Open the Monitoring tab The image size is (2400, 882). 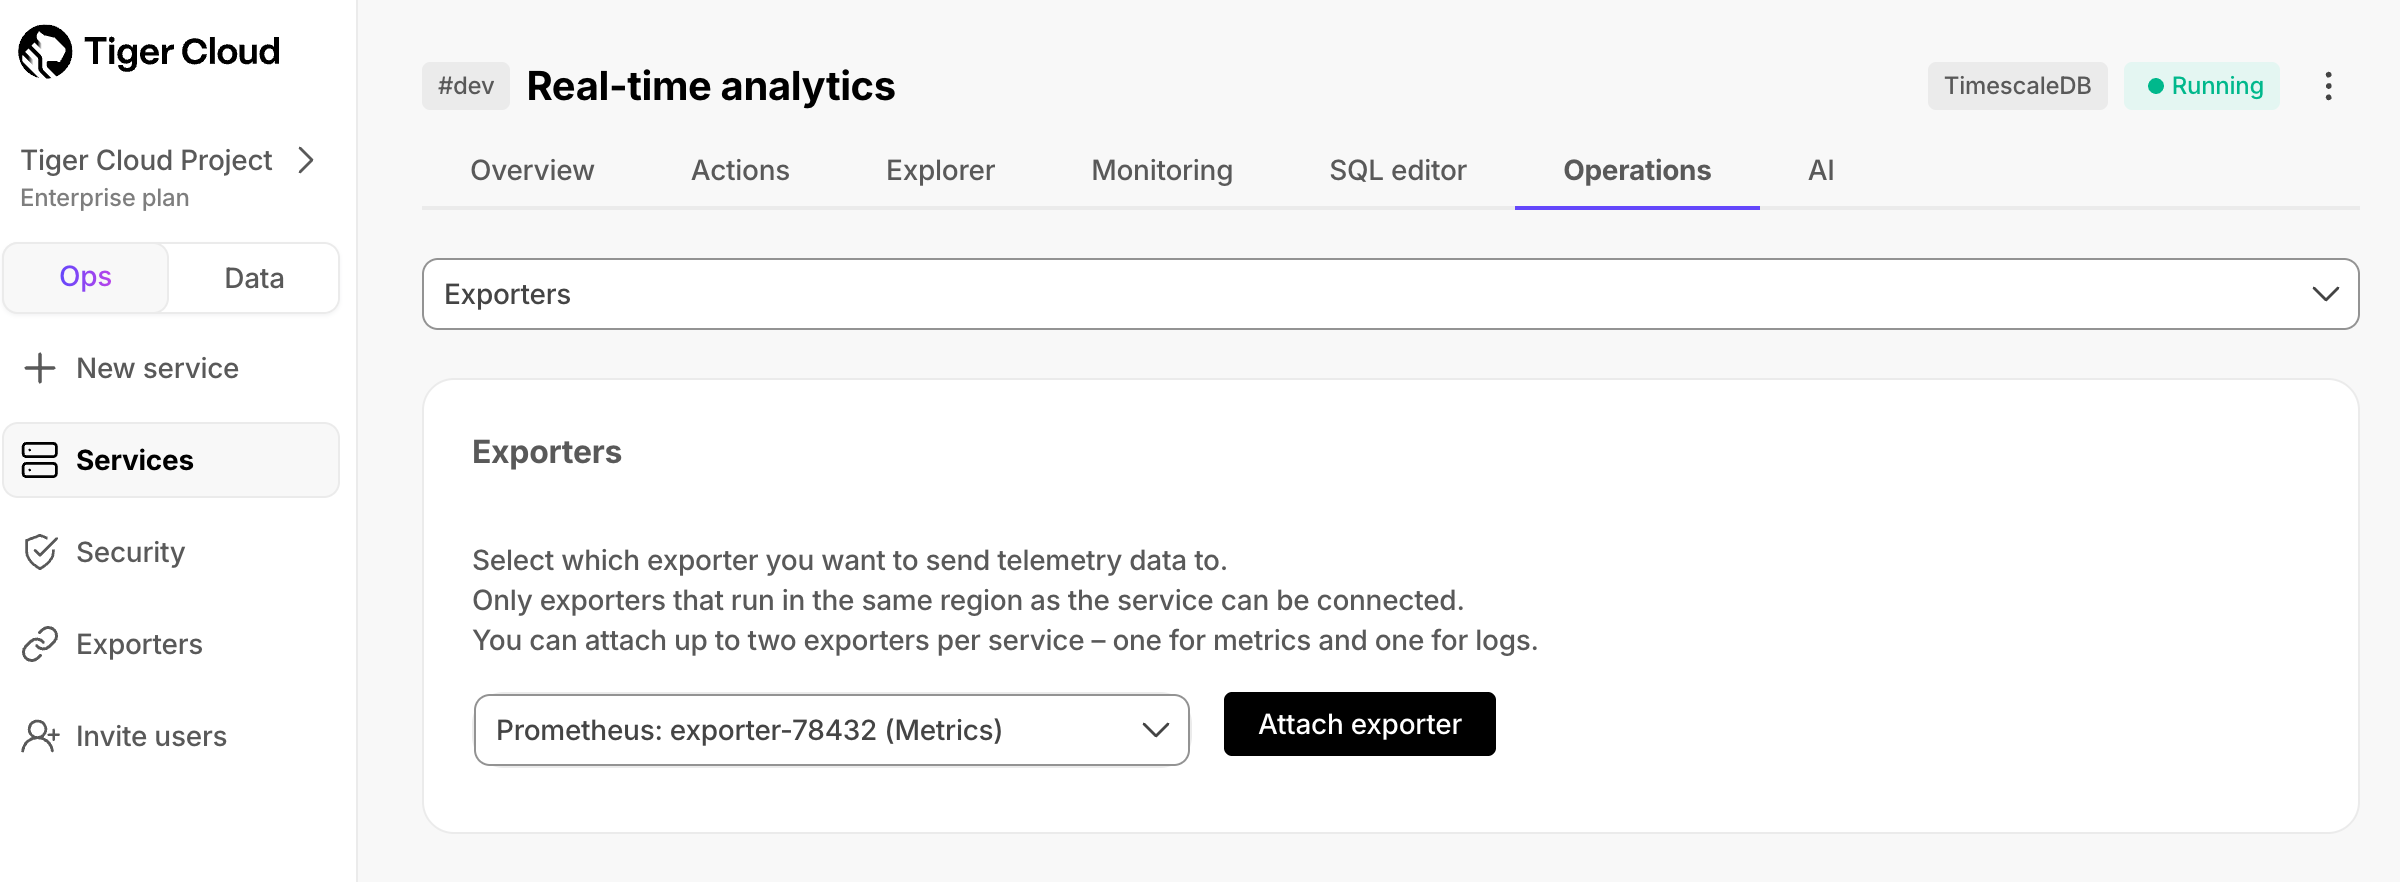[1162, 170]
